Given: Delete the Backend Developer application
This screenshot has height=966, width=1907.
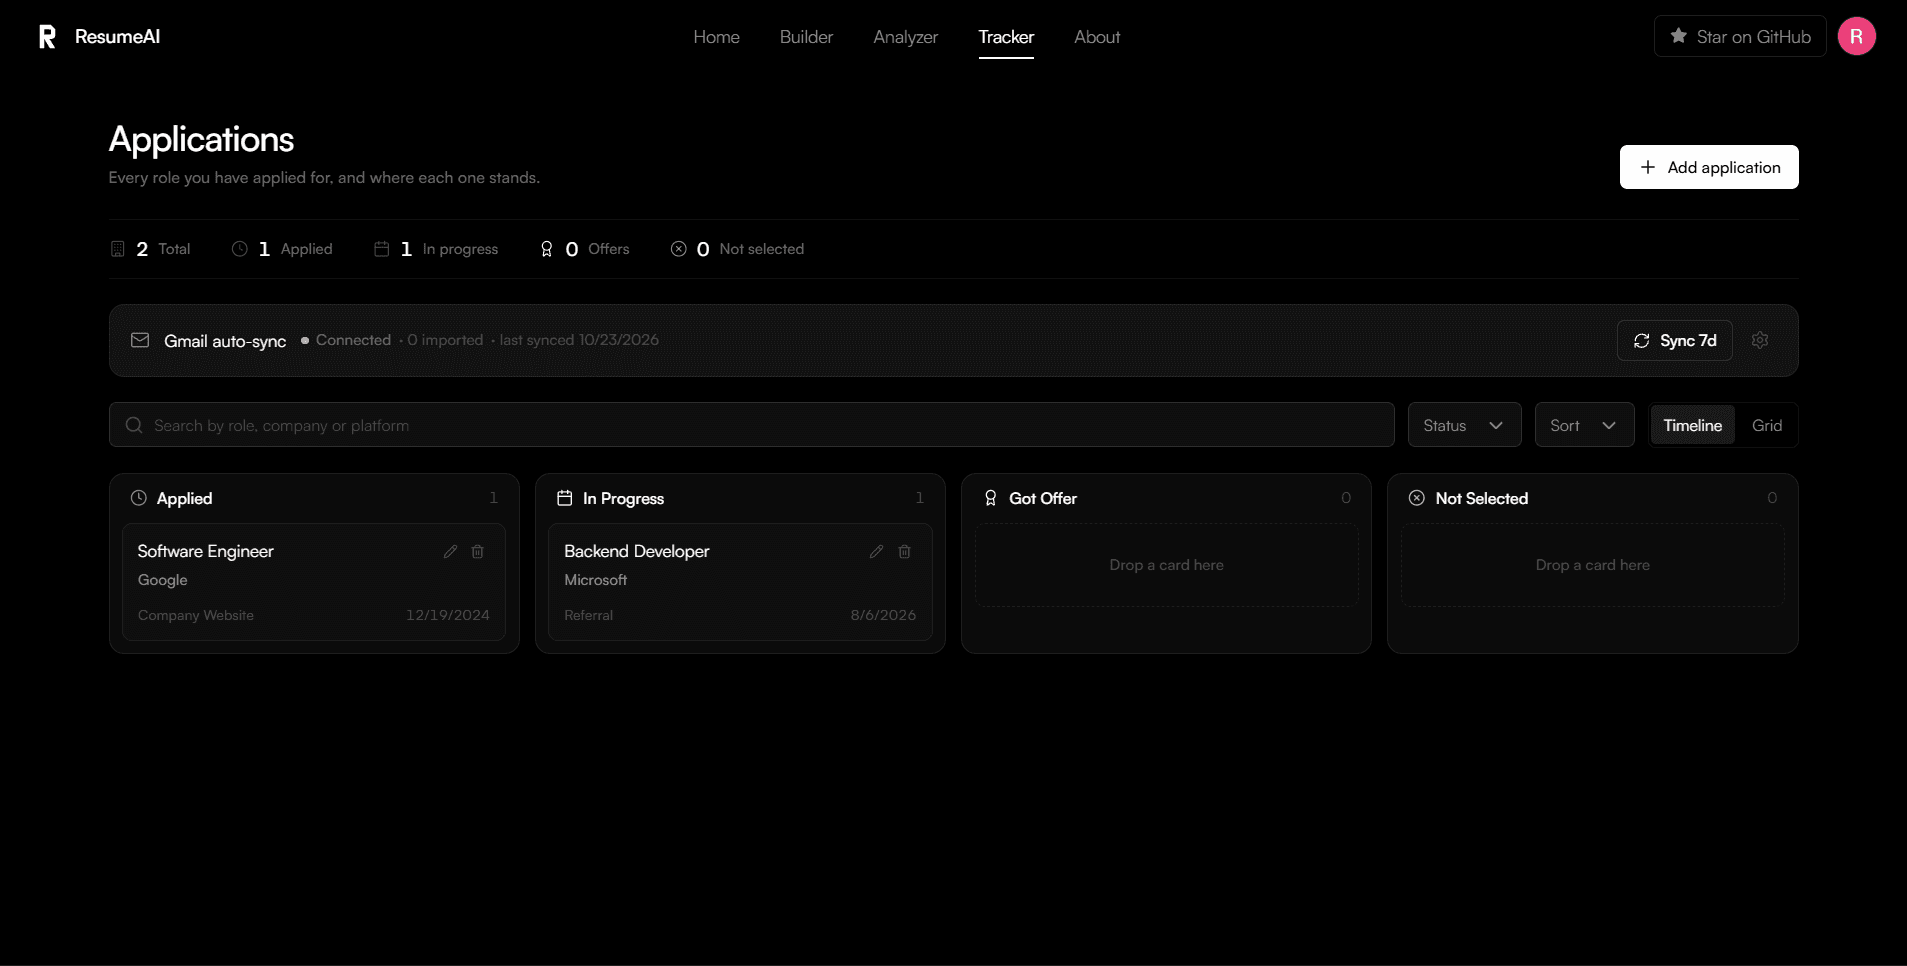Looking at the screenshot, I should pos(905,551).
